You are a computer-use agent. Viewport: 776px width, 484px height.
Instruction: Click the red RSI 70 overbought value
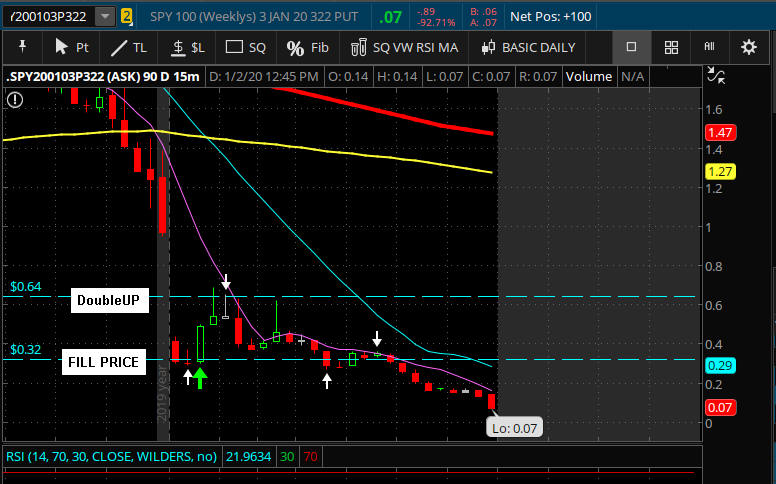click(x=311, y=456)
